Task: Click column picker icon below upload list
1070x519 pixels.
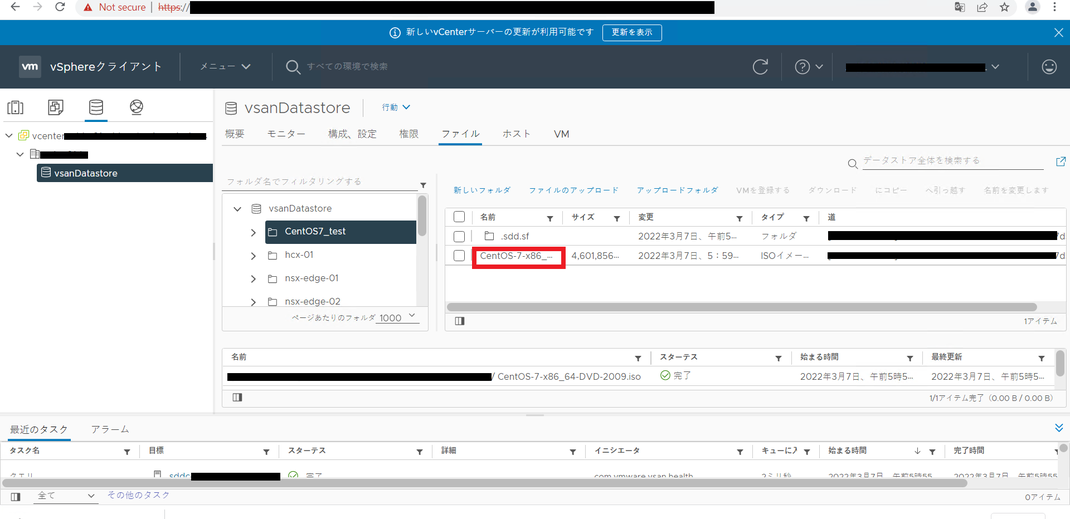Action: (237, 397)
